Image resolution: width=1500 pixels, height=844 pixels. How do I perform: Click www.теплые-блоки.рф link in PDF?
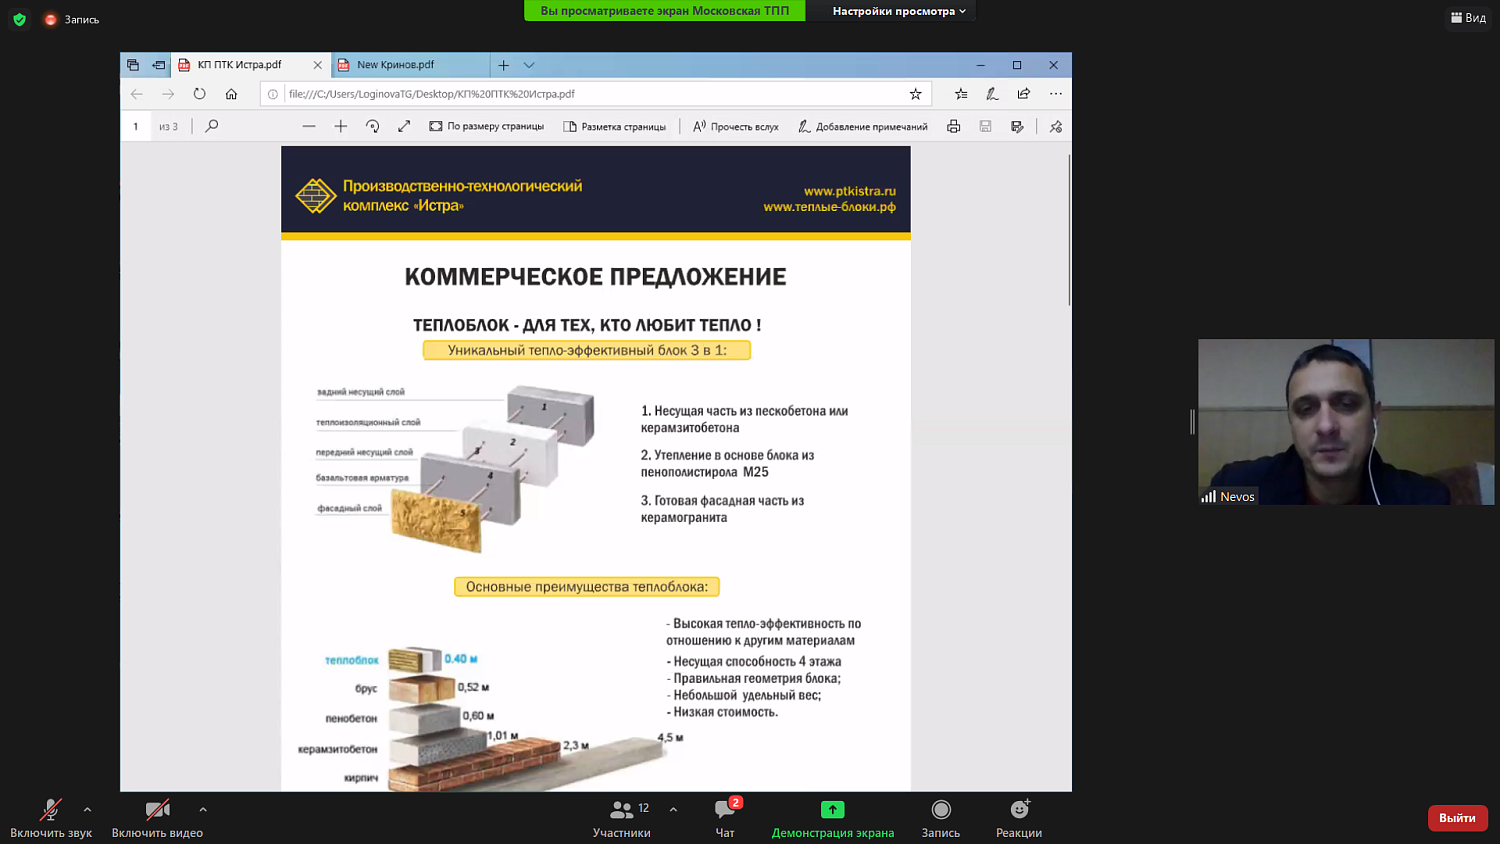coord(830,207)
